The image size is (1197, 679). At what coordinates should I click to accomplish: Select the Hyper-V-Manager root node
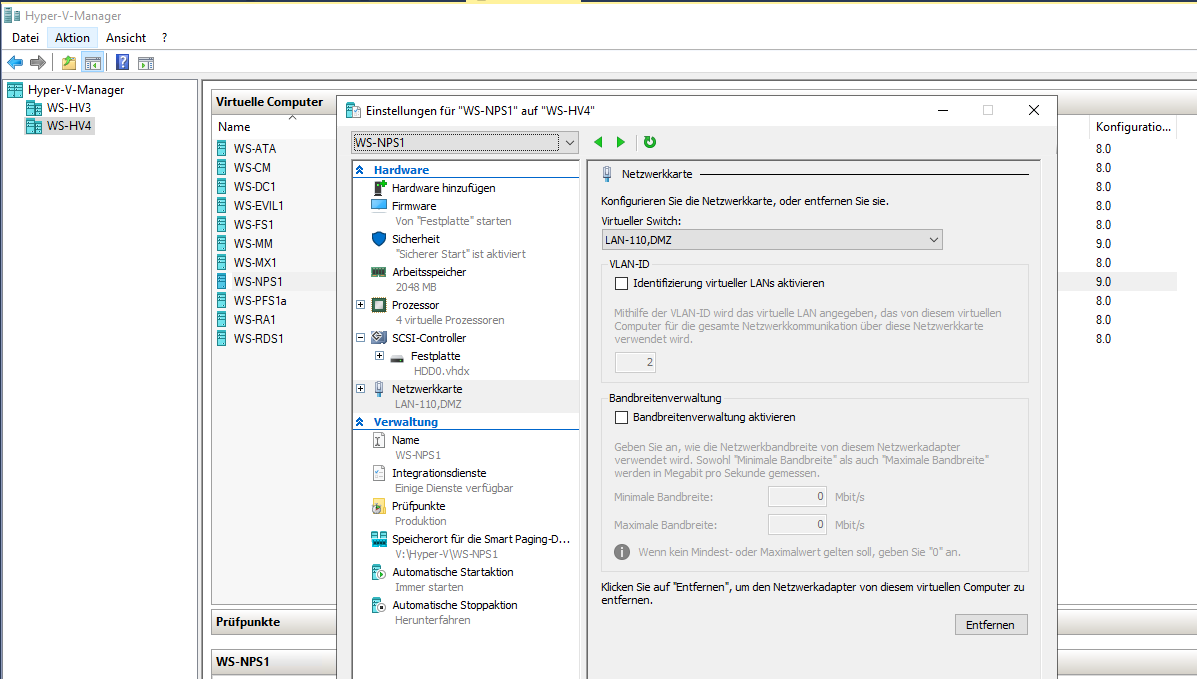[x=76, y=89]
